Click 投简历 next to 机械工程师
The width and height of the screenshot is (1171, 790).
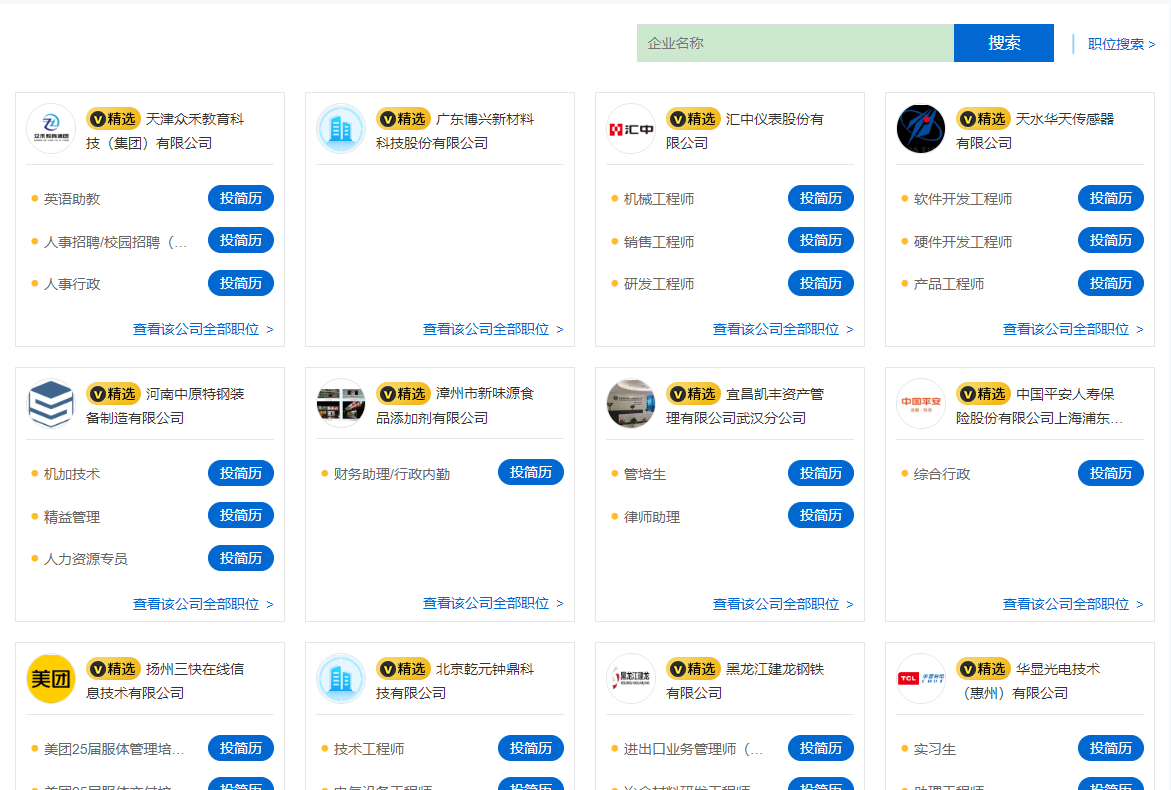pyautogui.click(x=821, y=198)
